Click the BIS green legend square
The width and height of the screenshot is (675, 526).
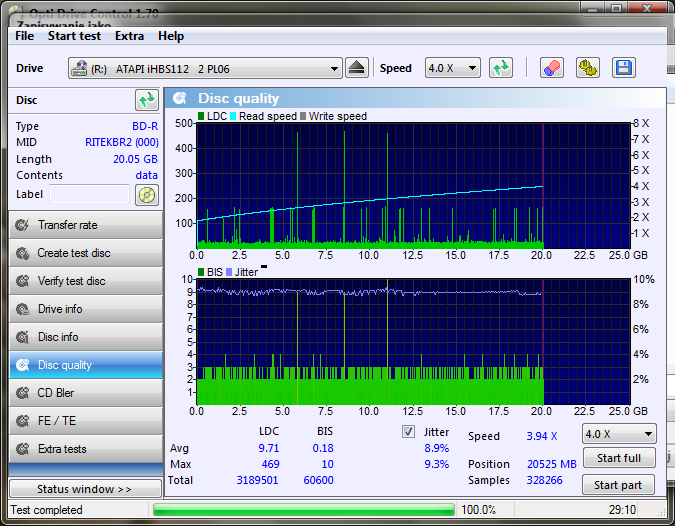[x=201, y=272]
